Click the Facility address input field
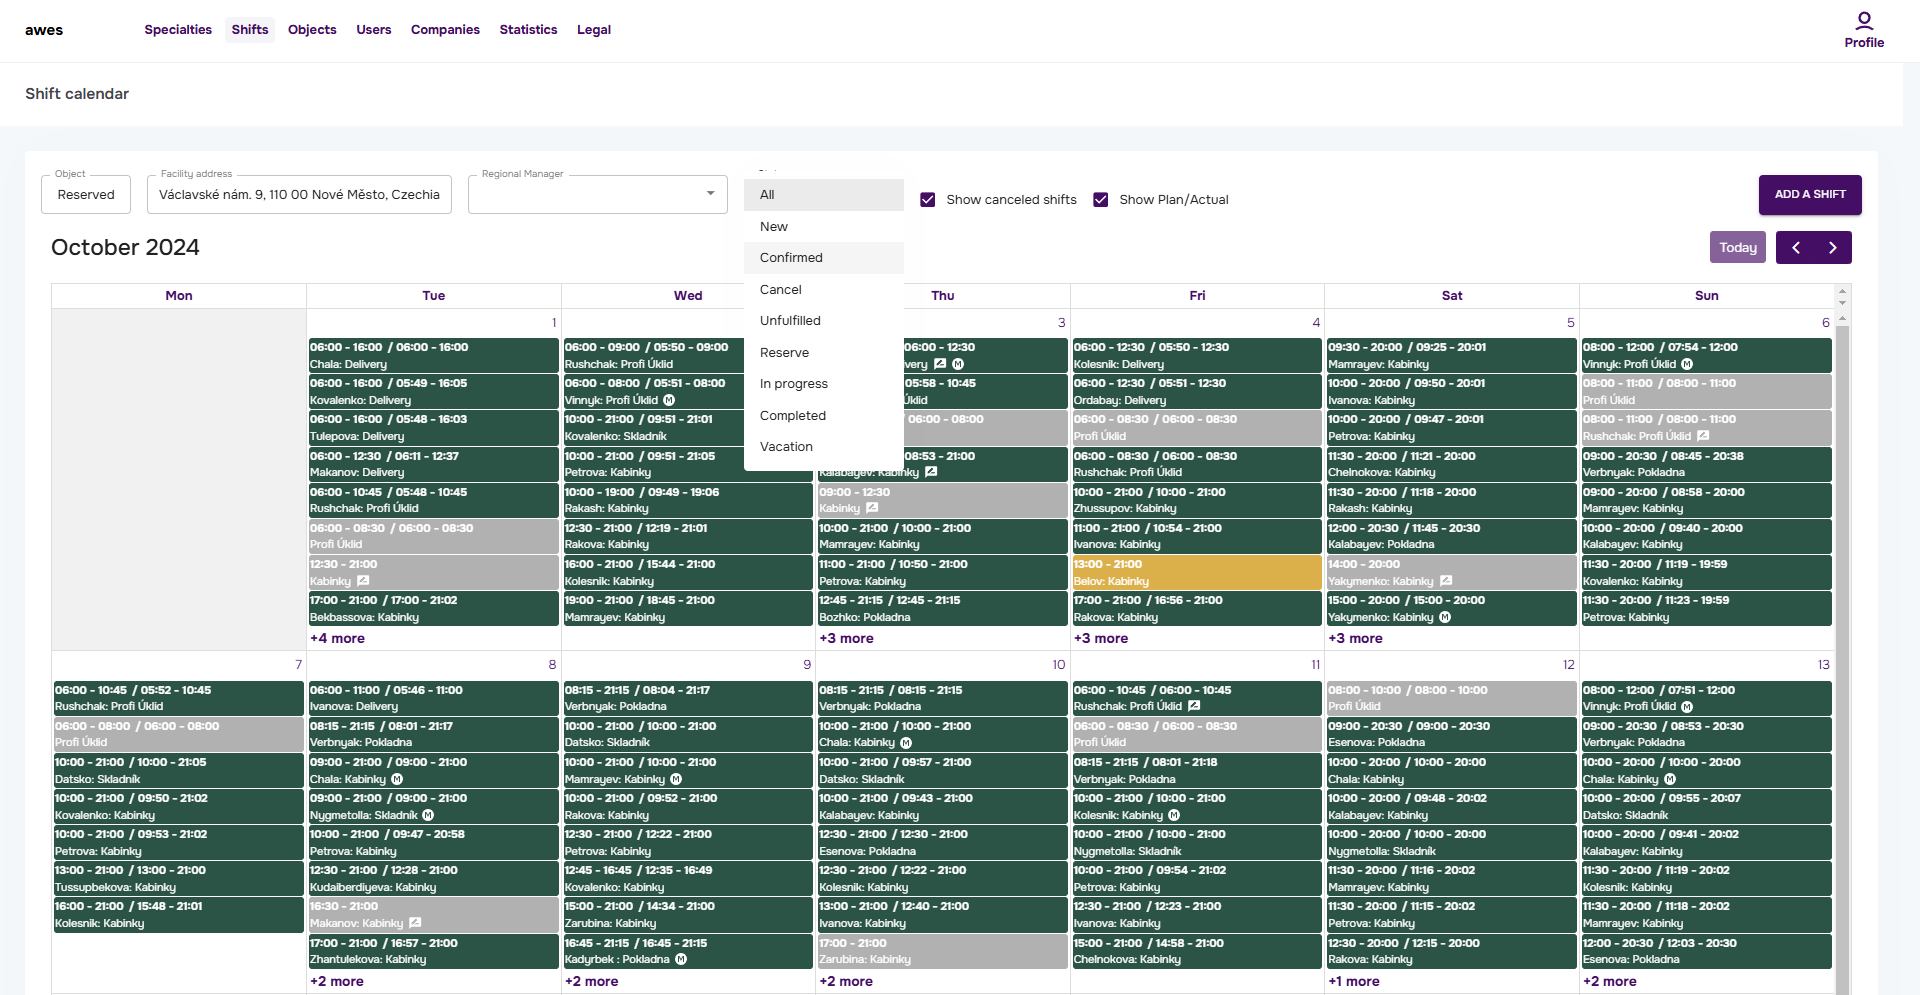 (299, 195)
